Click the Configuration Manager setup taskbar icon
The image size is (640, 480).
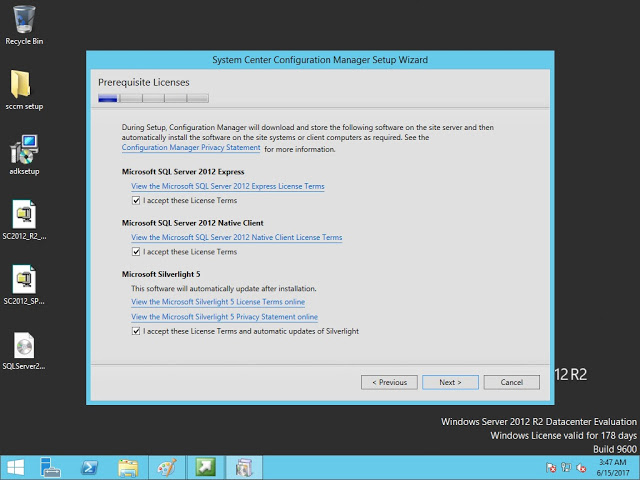tap(243, 467)
